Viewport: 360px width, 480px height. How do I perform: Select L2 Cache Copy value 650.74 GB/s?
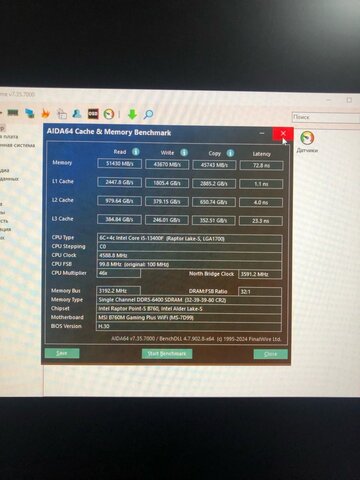[x=214, y=202]
